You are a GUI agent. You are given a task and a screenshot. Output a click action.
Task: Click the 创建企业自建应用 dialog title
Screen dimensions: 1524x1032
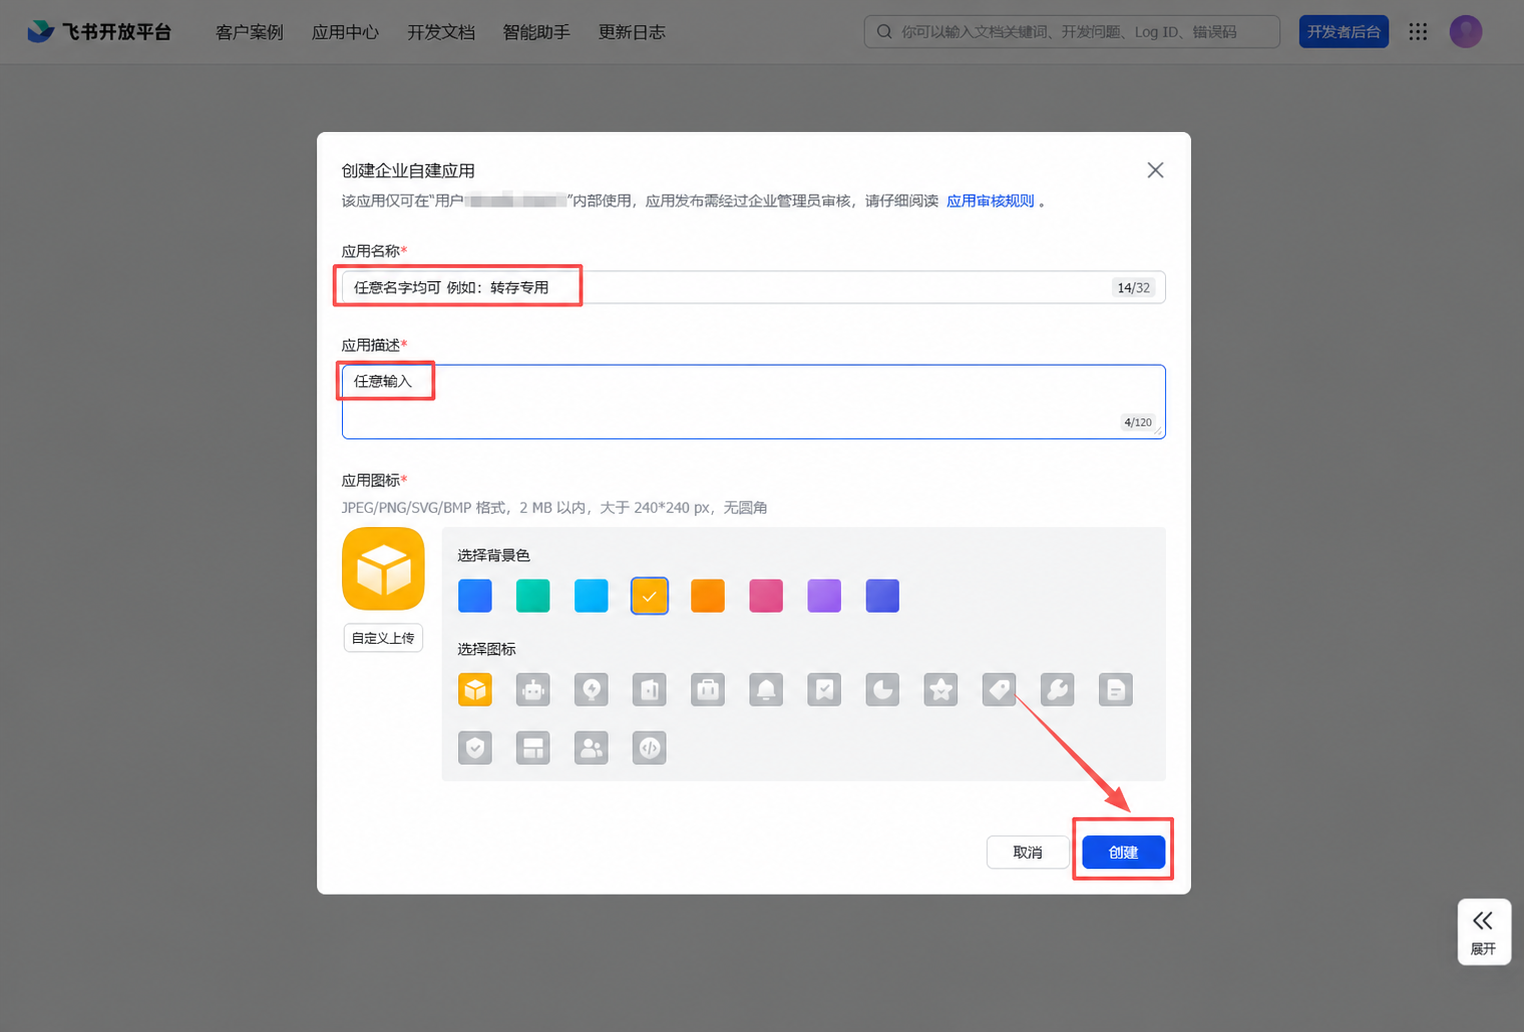coord(408,171)
